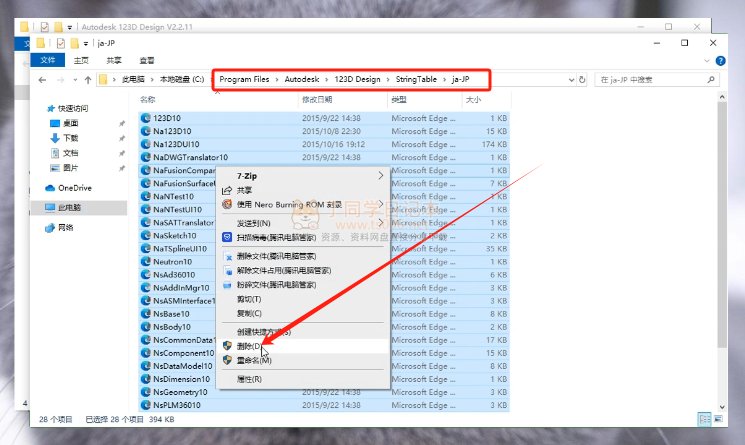Choose Nero Burning ROM 刻录 entry
This screenshot has height=445, width=745.
pos(303,205)
